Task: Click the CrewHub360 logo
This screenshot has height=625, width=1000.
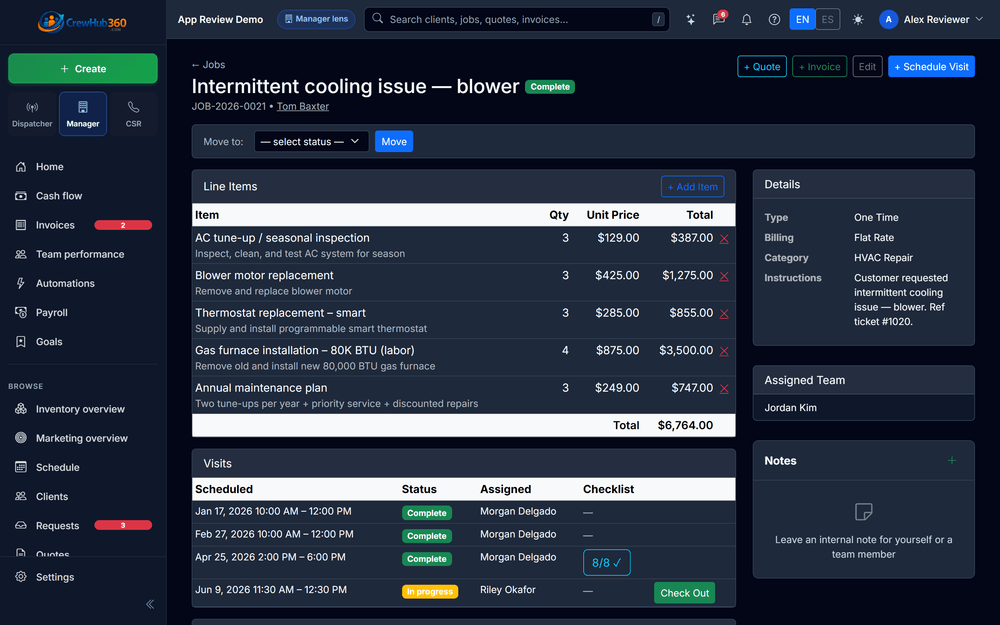Action: [82, 22]
